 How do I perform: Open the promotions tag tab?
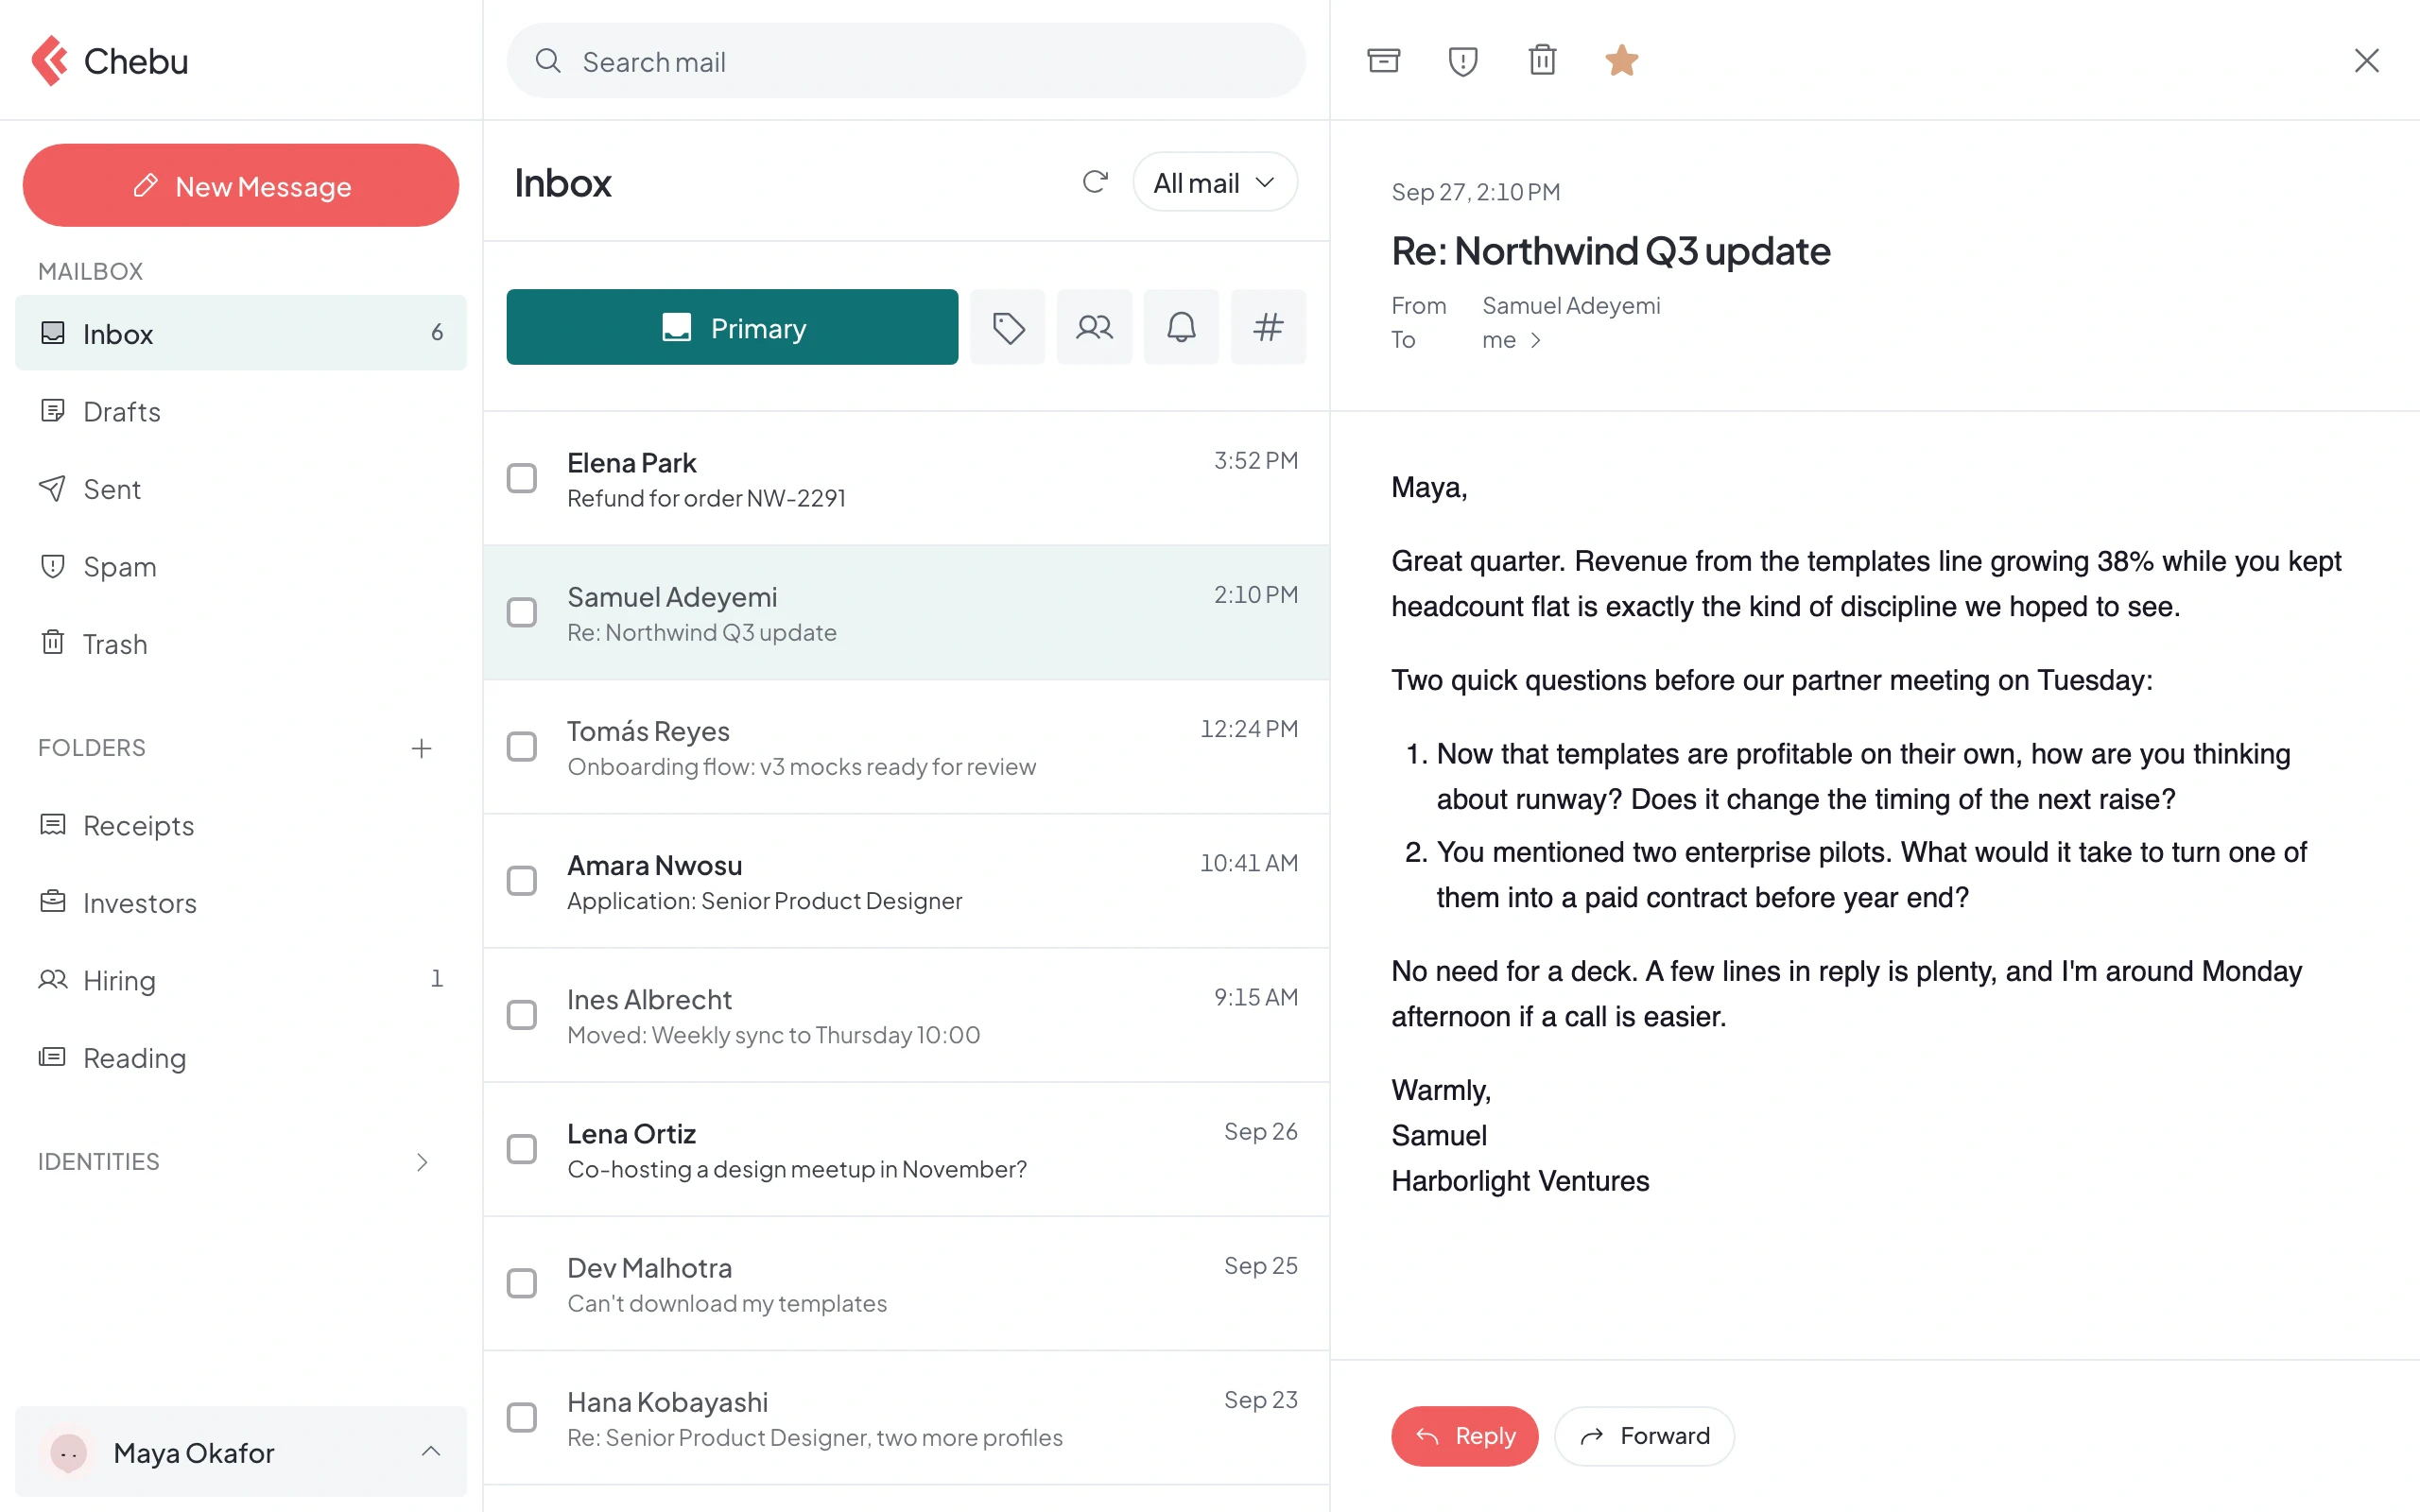coord(1008,327)
